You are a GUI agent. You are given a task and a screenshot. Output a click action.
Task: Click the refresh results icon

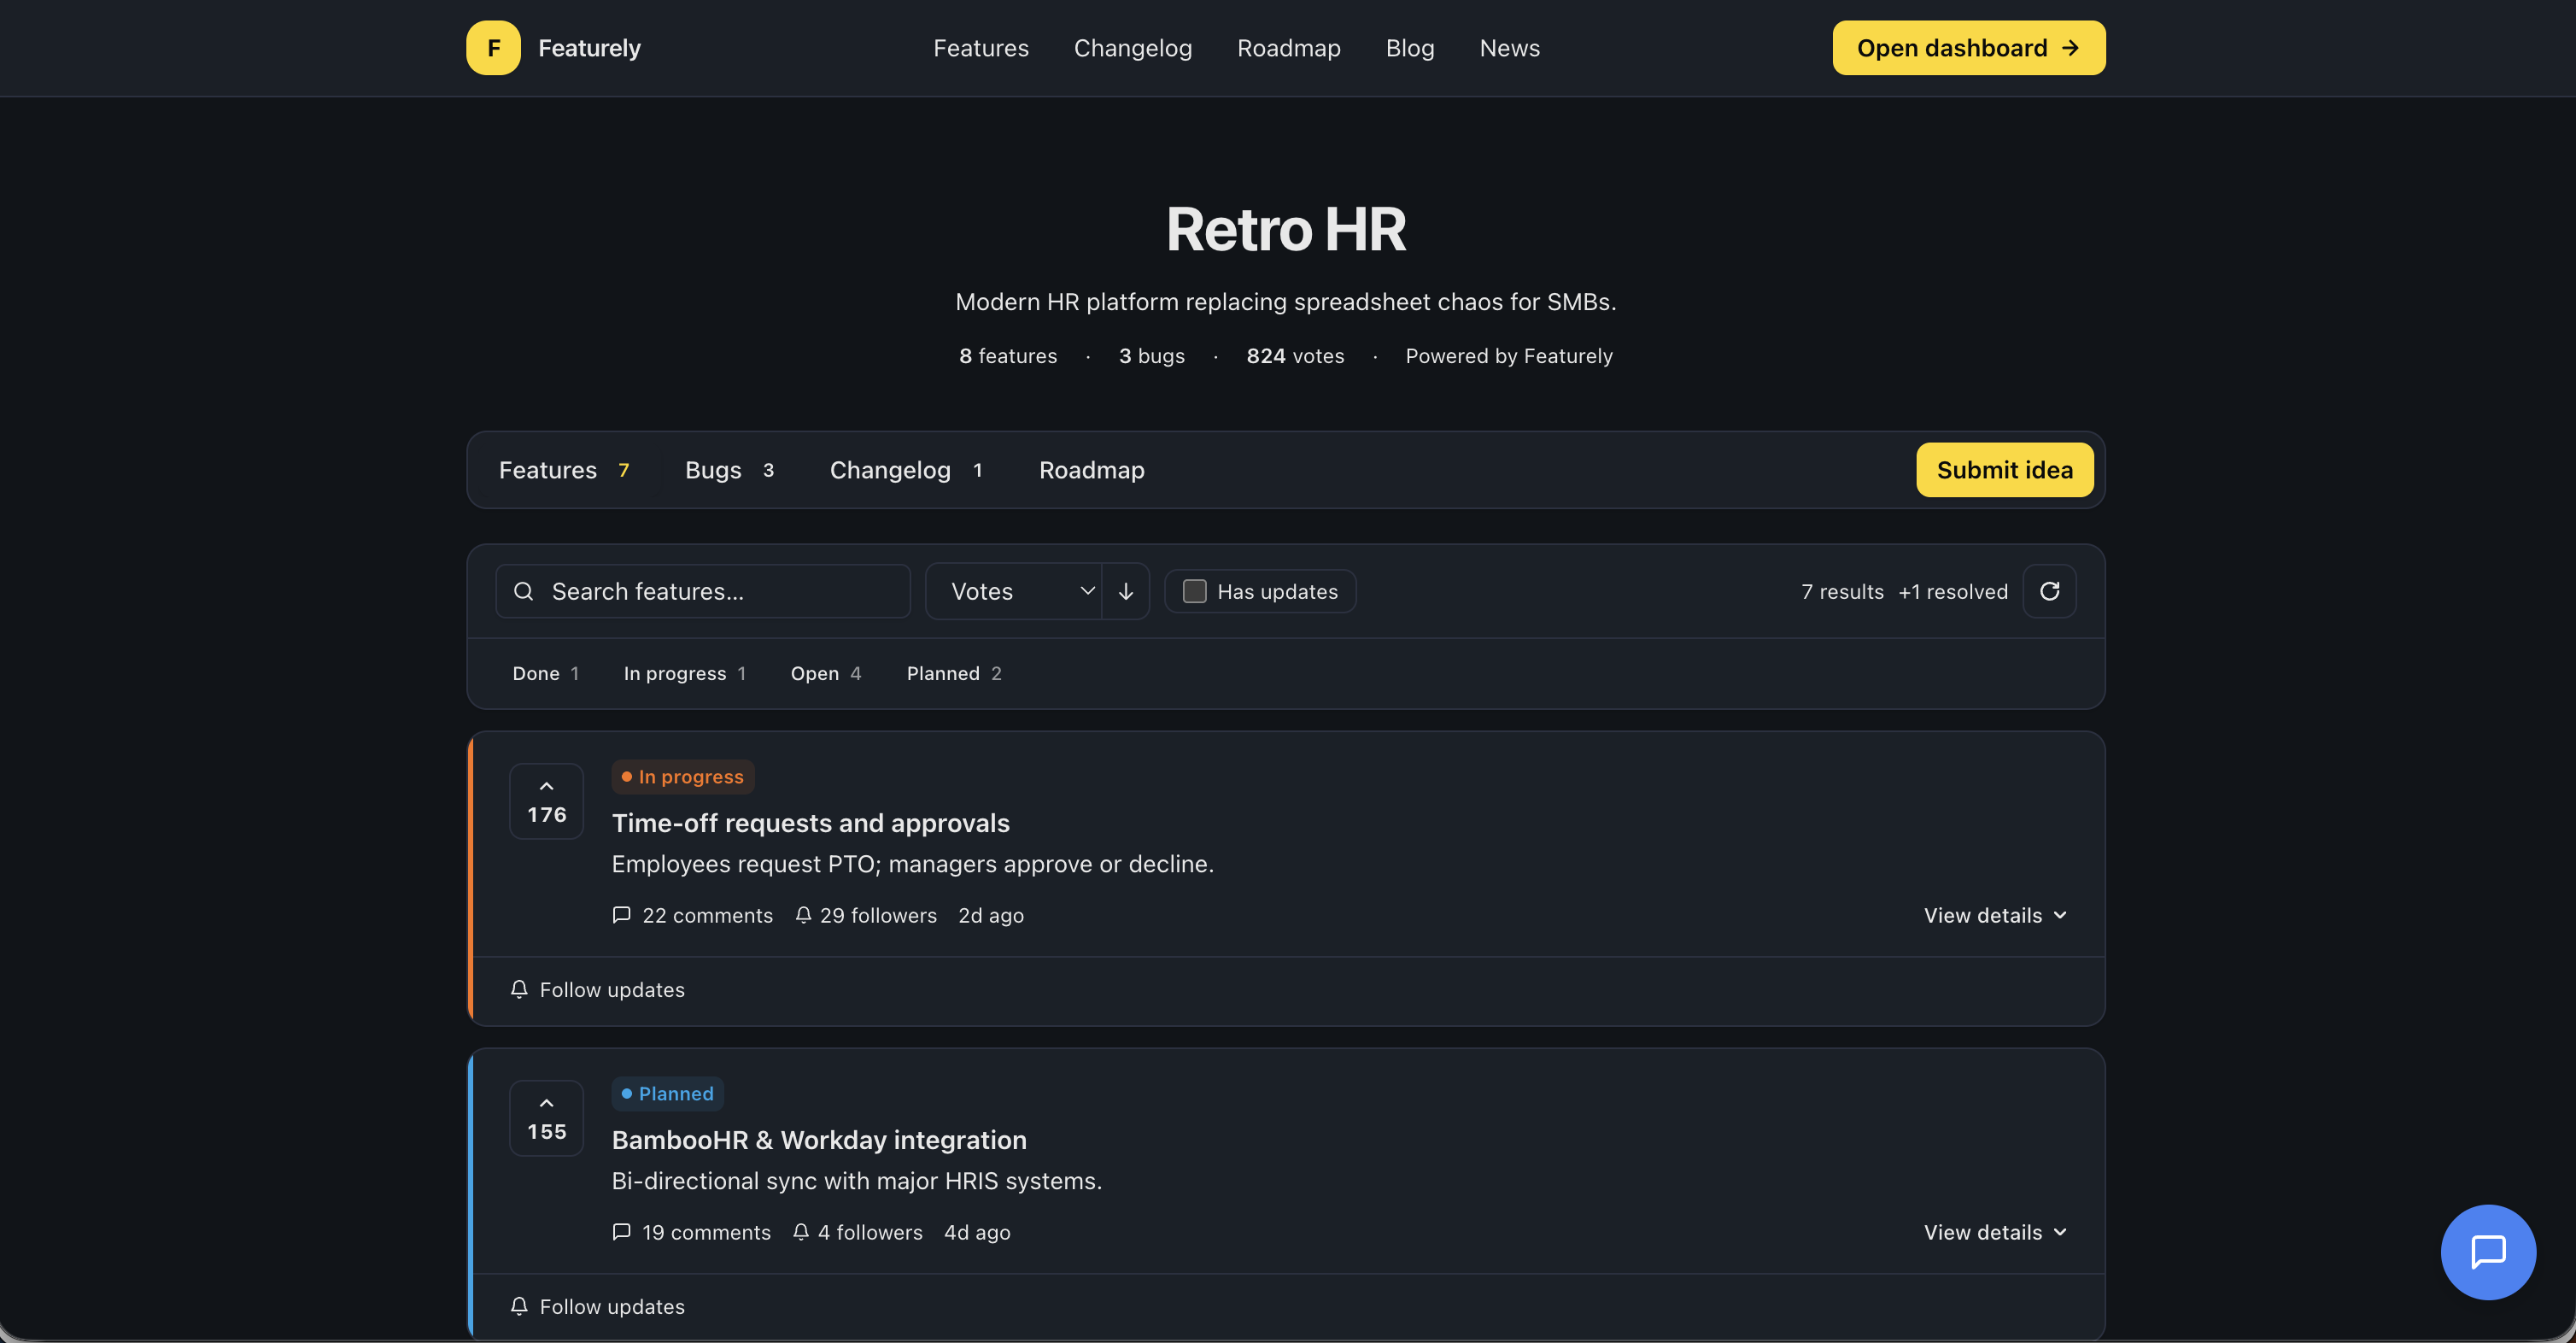pos(2049,591)
